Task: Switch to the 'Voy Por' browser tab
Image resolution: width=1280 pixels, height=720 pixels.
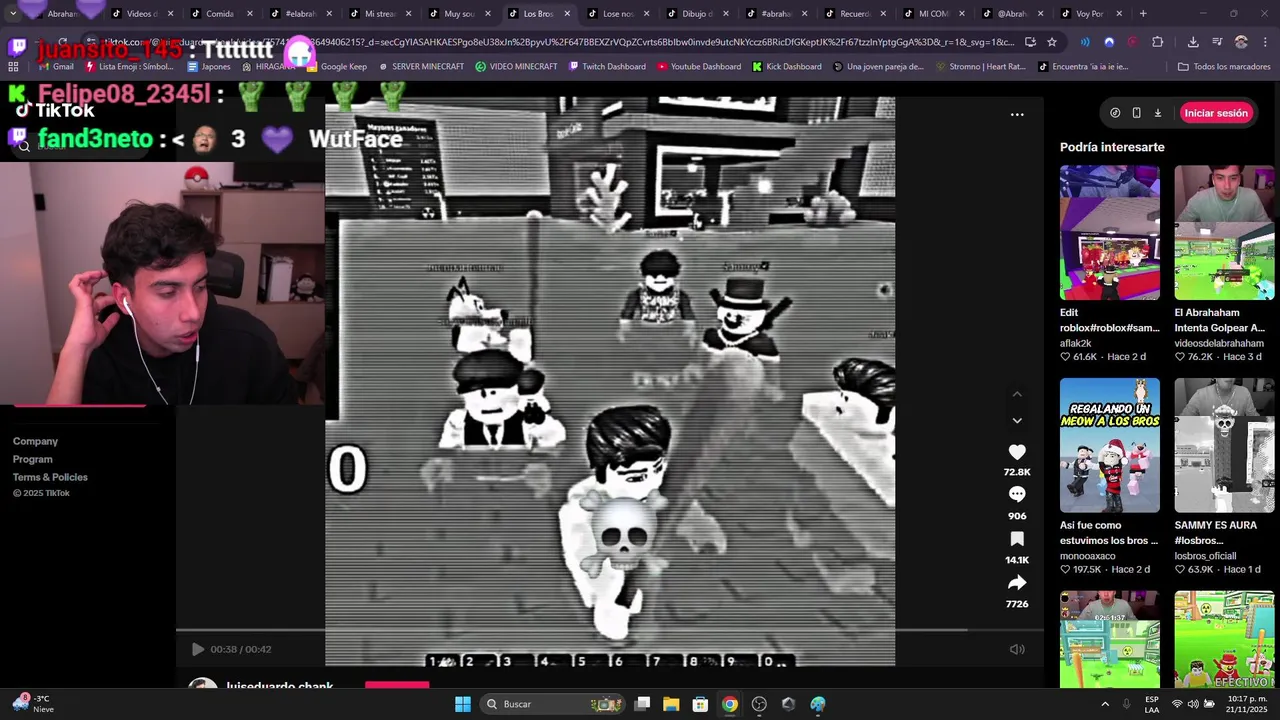Action: (1090, 14)
